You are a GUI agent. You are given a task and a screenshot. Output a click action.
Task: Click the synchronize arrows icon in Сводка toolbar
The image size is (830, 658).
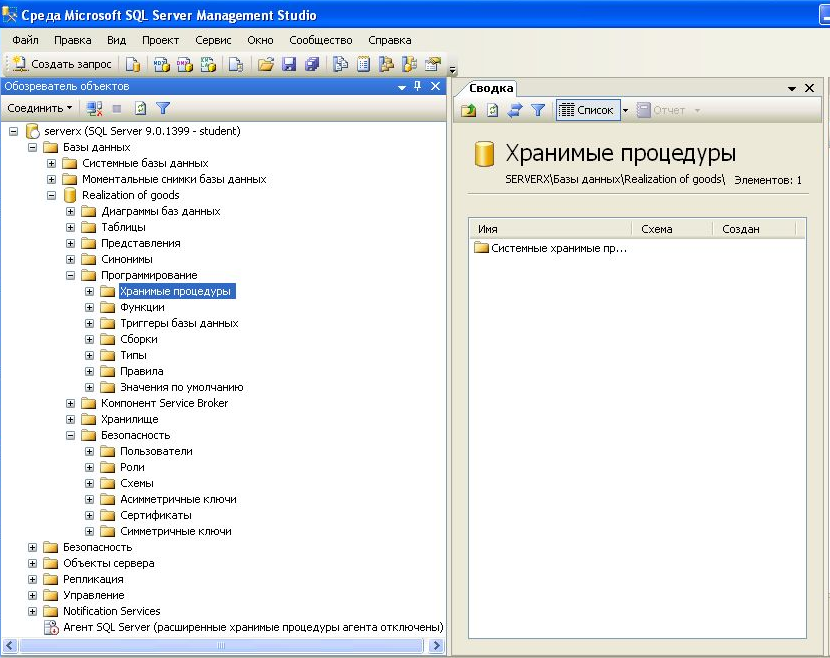(x=515, y=110)
